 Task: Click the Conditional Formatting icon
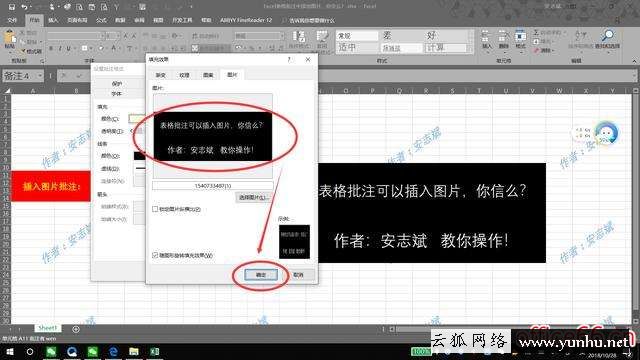(299, 37)
